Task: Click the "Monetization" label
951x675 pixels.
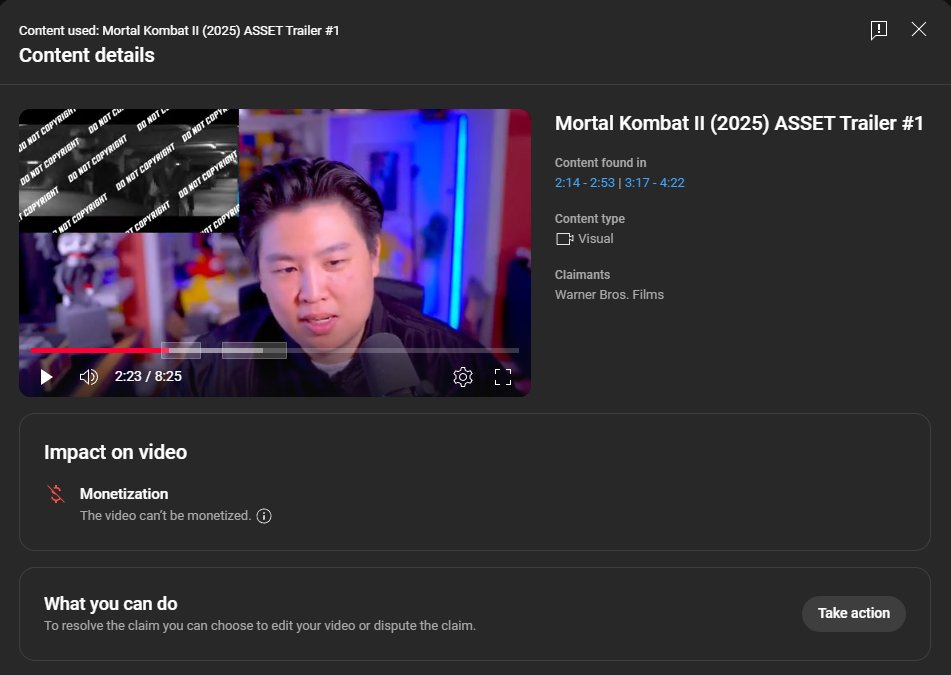Action: [x=124, y=494]
